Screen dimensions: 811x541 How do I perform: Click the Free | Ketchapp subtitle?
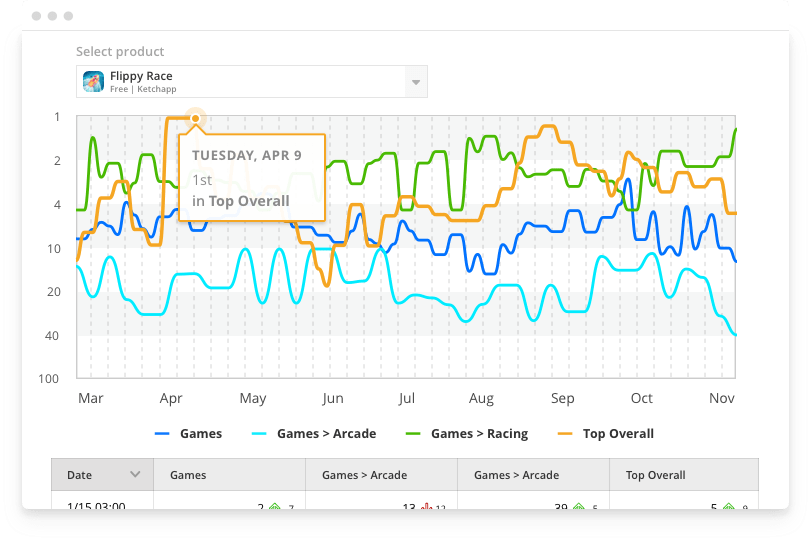143,89
